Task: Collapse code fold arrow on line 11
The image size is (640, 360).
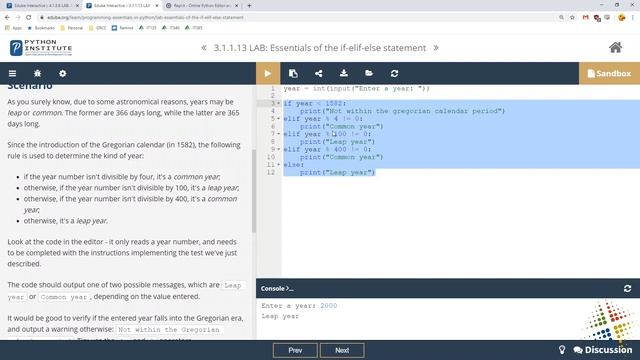Action: 279,164
